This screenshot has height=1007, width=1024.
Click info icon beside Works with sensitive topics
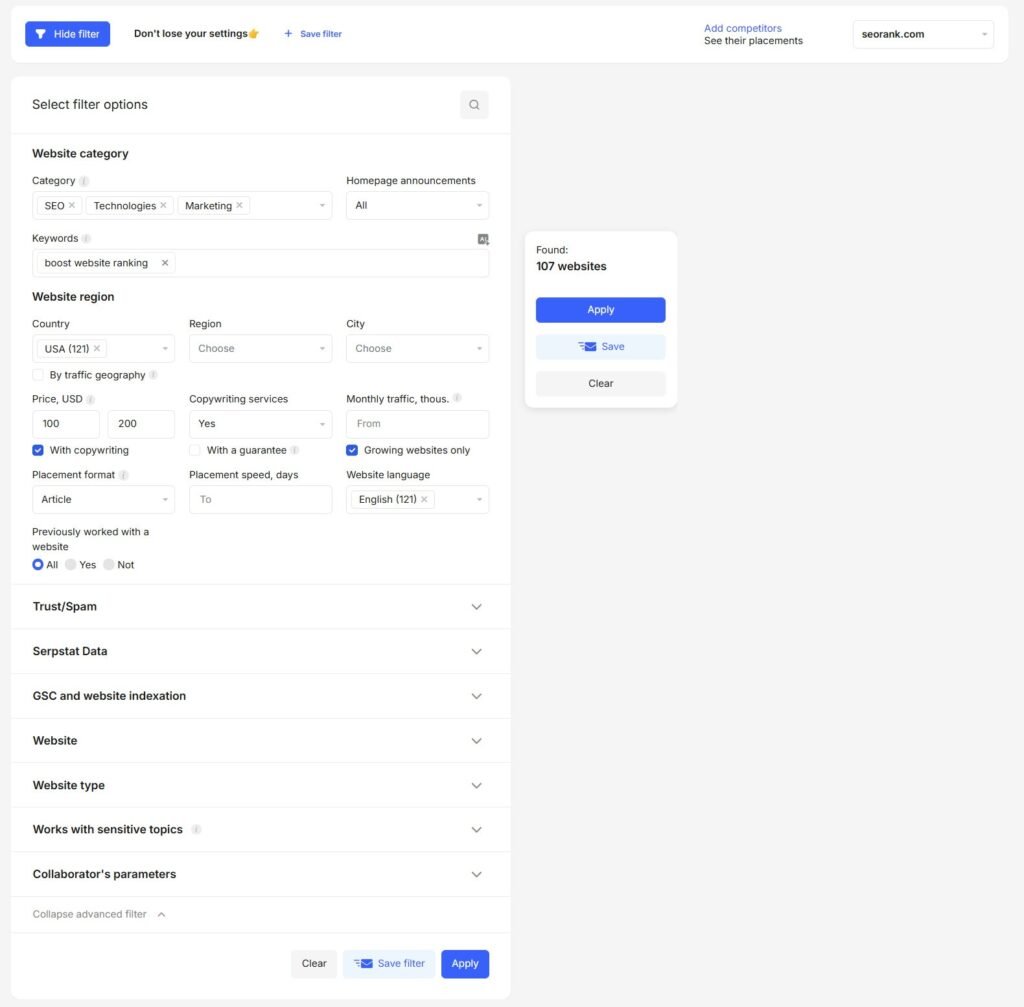tap(196, 829)
